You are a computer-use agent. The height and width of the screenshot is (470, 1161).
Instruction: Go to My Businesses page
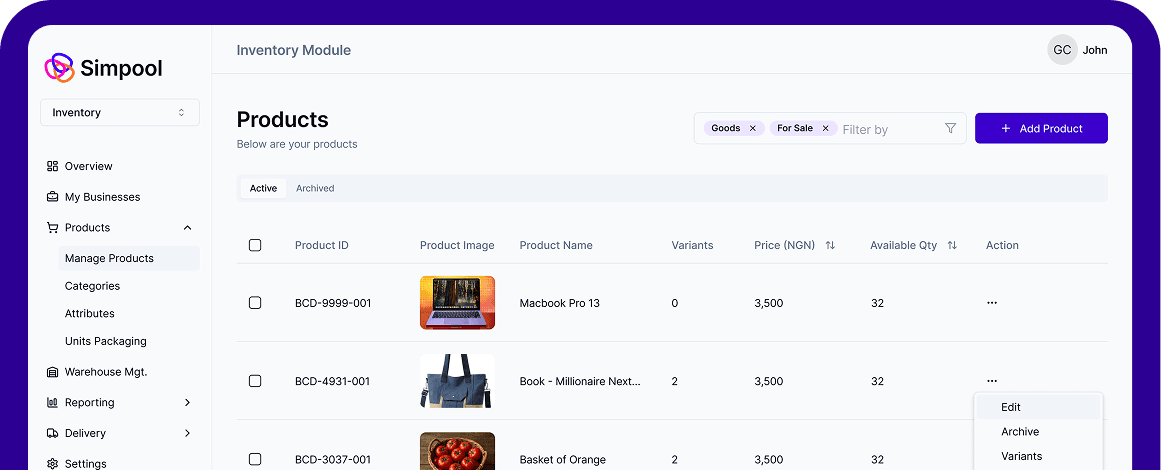click(102, 197)
